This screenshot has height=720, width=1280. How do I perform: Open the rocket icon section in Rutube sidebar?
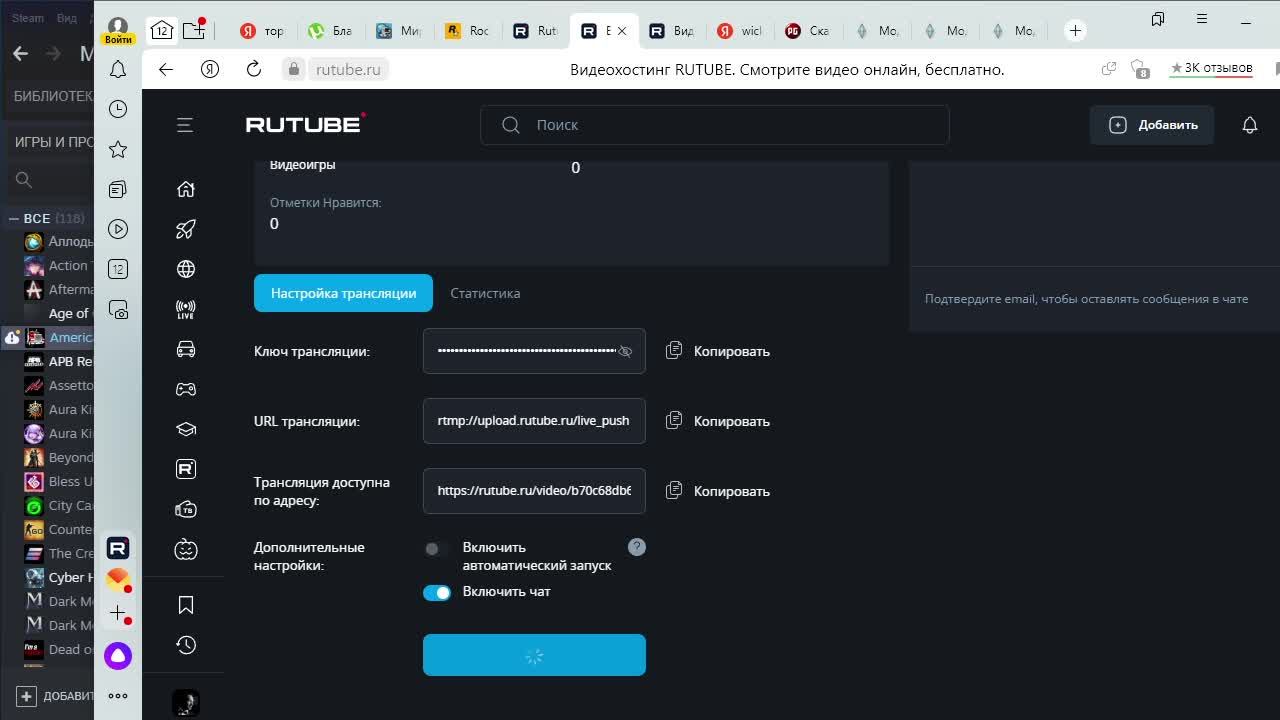185,229
